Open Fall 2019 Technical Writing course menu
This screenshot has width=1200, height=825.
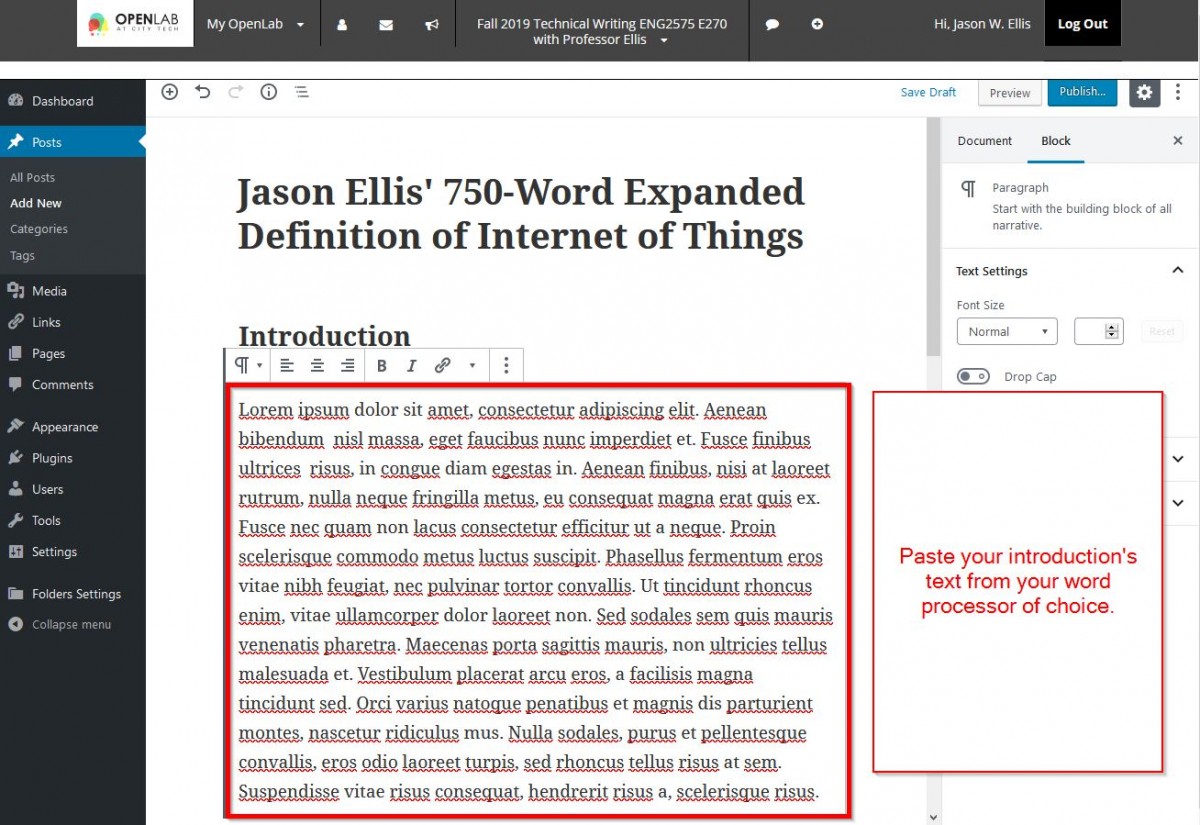602,31
